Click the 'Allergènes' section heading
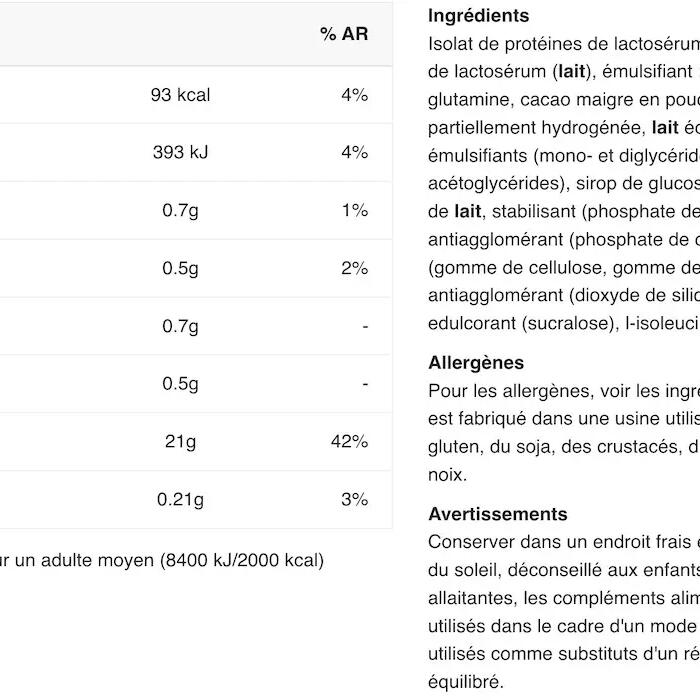 point(476,363)
